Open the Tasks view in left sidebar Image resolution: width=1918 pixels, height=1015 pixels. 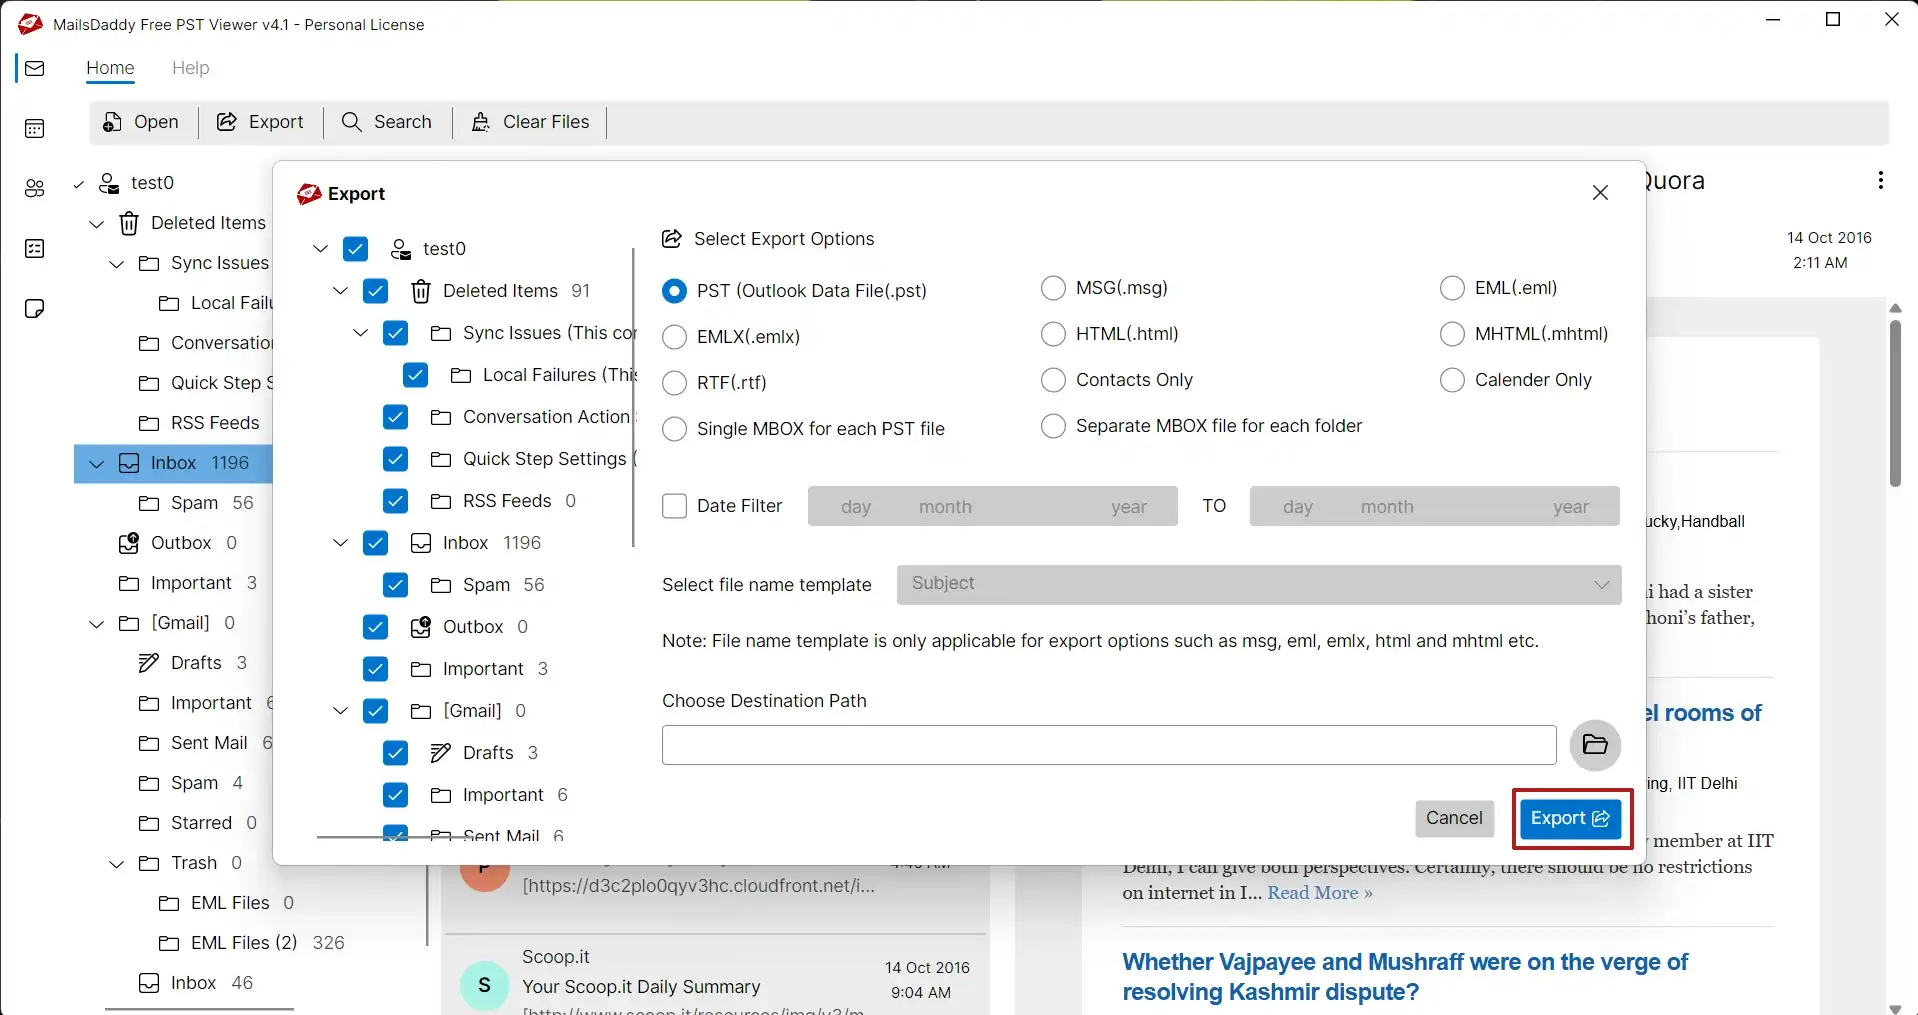click(35, 248)
